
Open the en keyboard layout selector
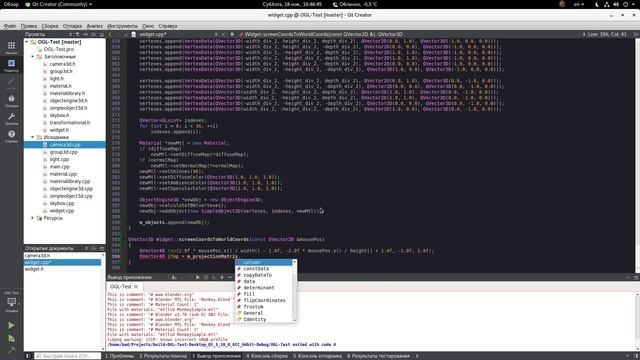coord(579,4)
